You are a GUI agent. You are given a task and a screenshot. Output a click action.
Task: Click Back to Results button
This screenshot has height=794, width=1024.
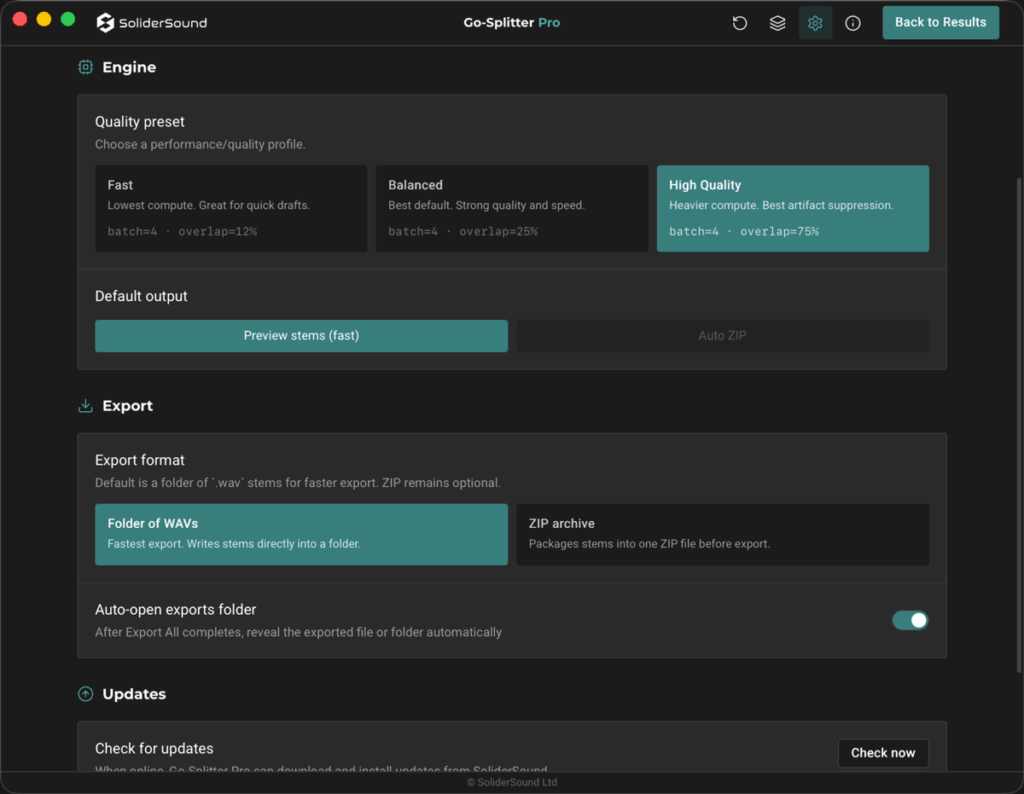940,22
